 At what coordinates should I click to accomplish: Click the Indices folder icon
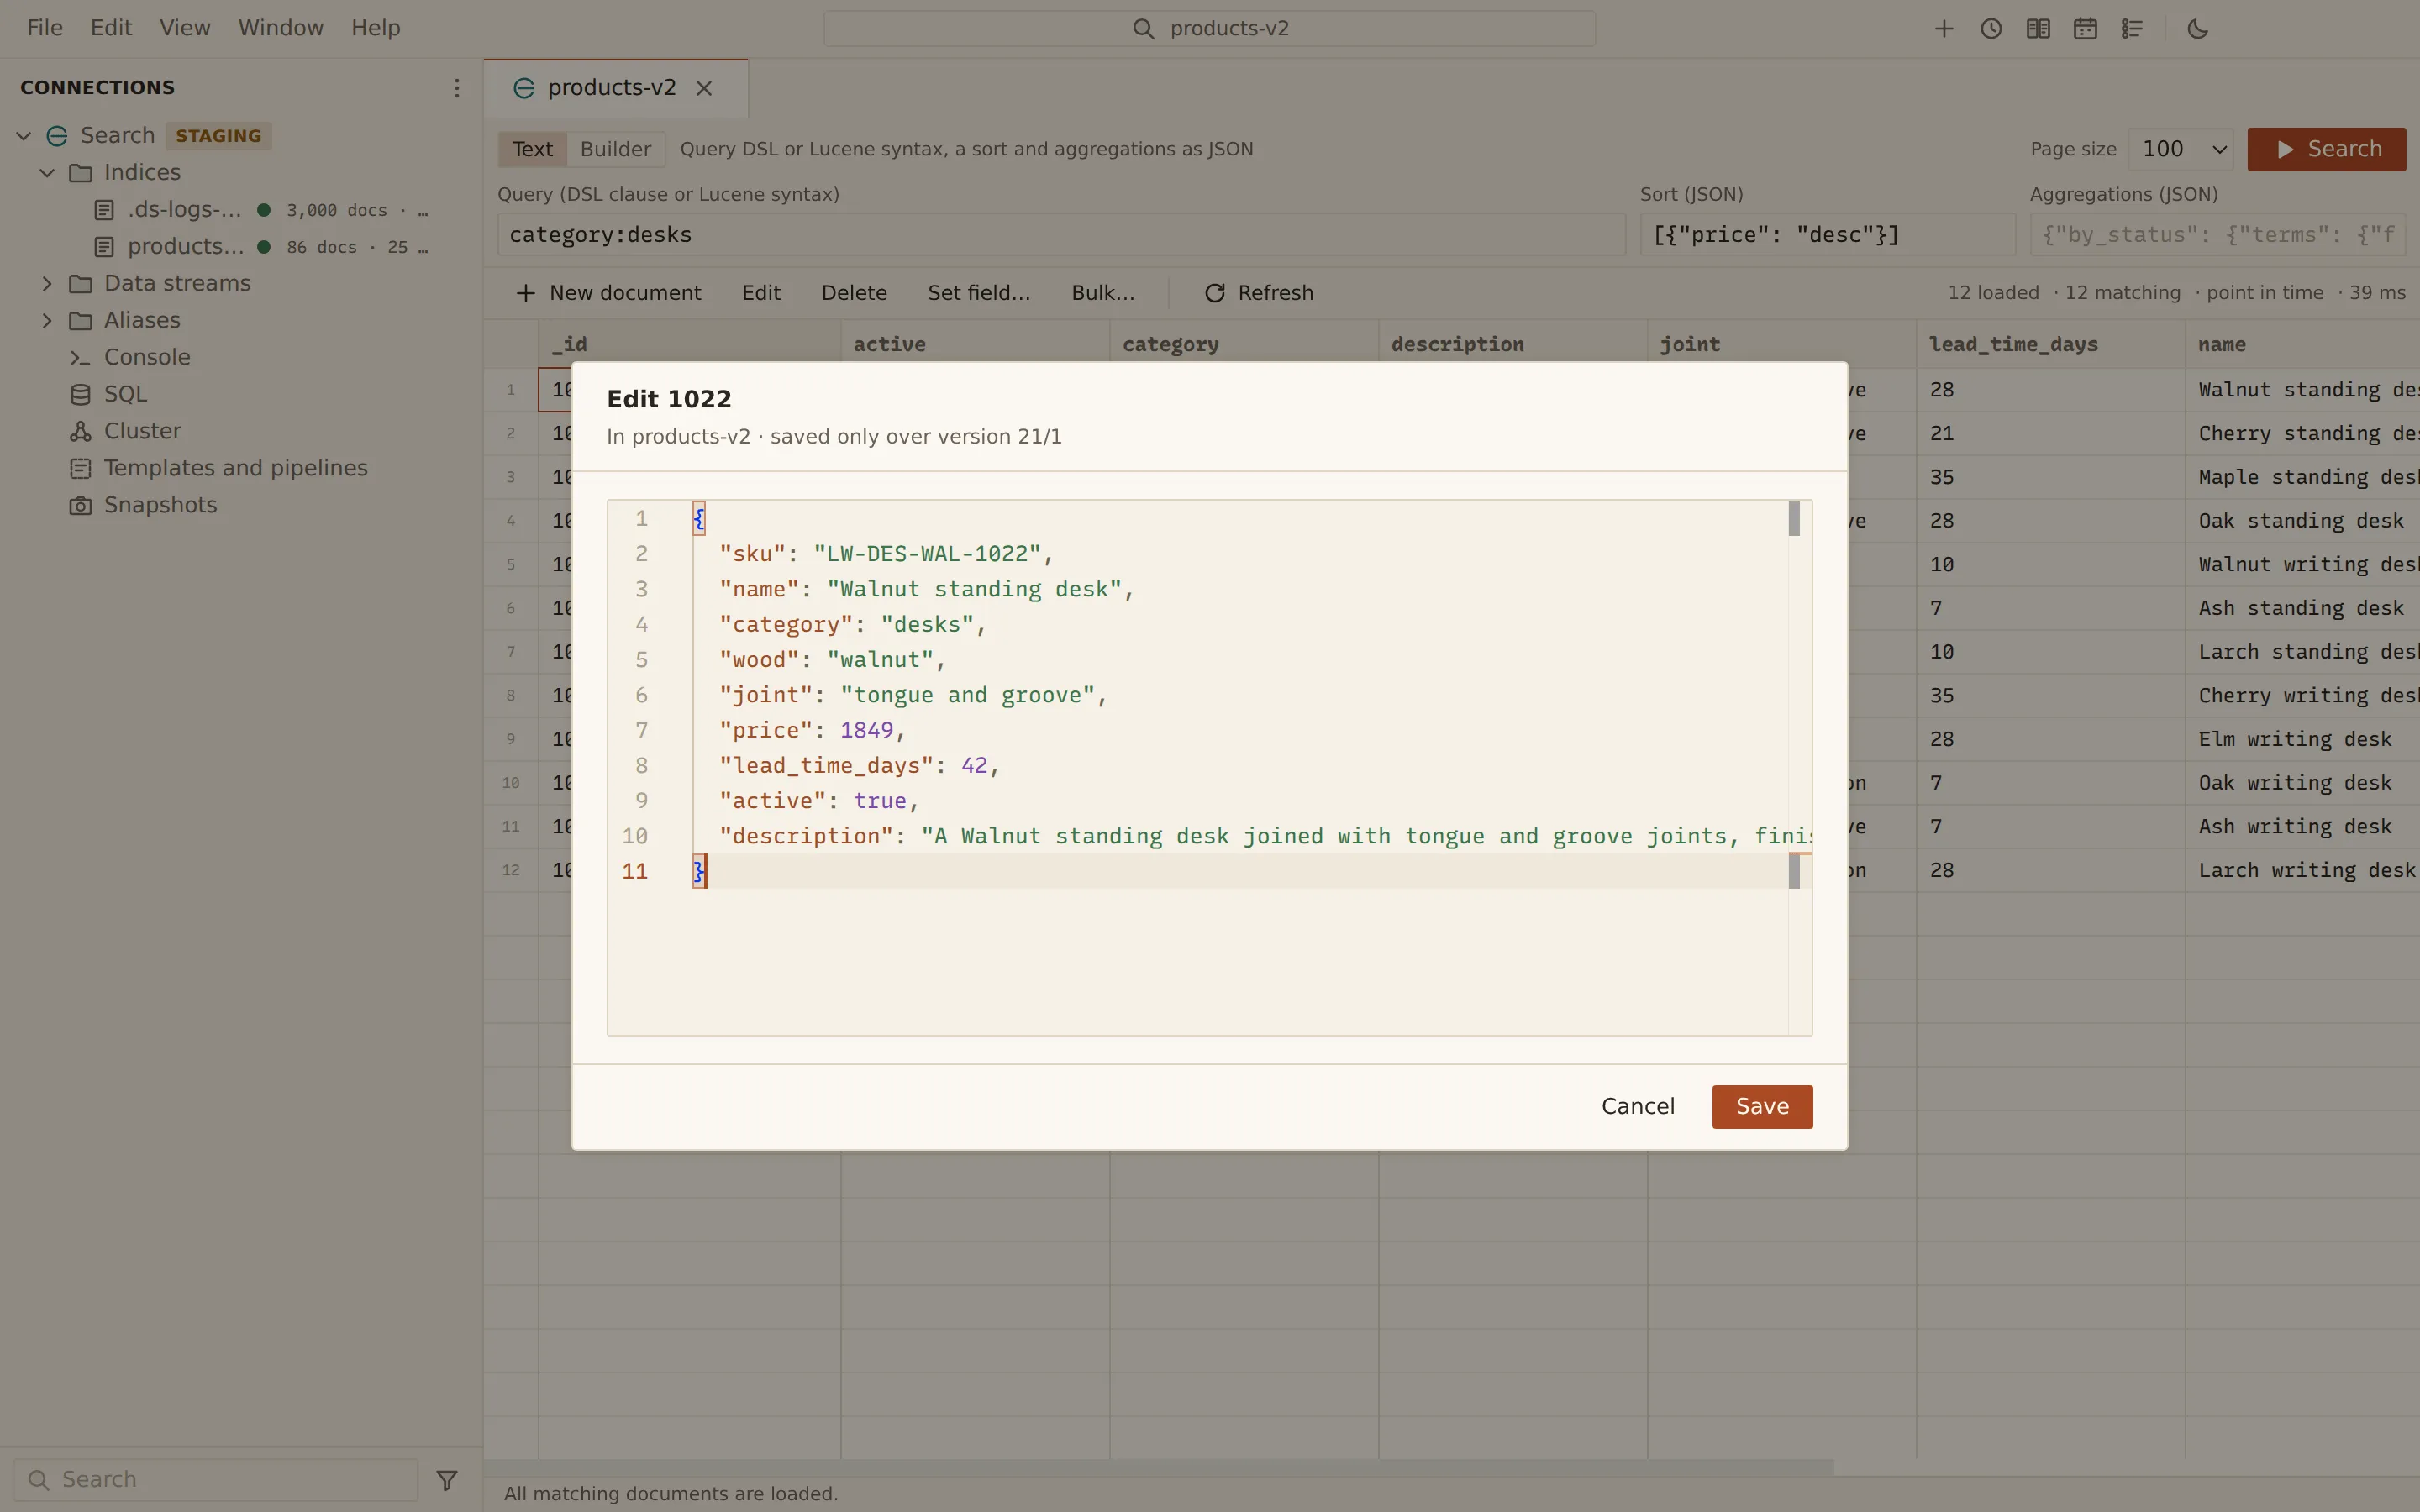[x=81, y=173]
